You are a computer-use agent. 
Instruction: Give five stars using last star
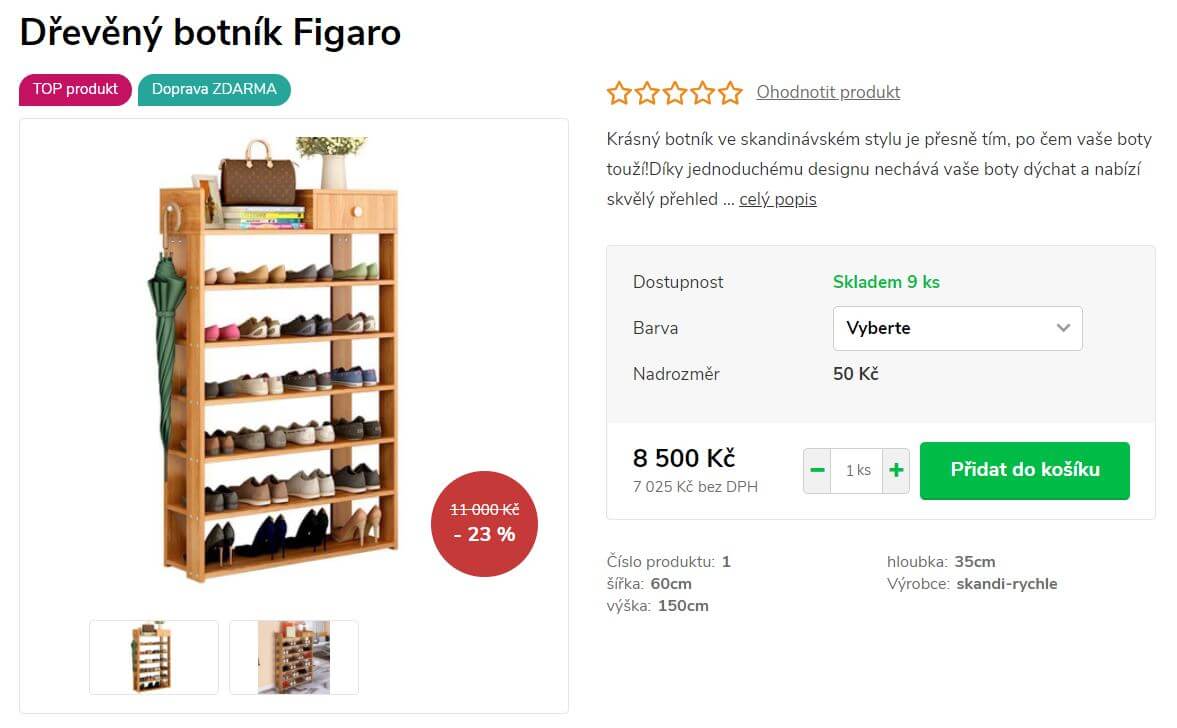730,92
